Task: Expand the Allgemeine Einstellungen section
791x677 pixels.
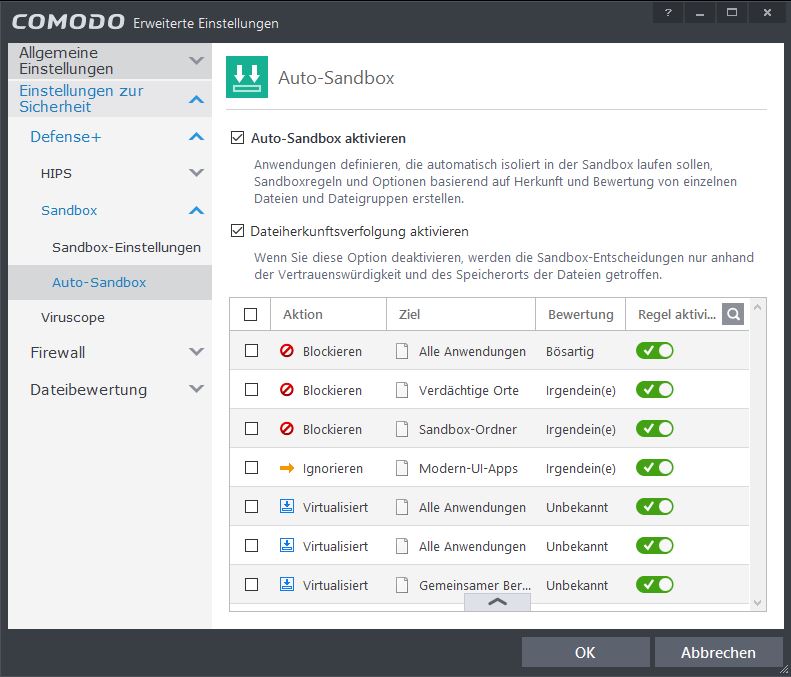Action: point(196,61)
